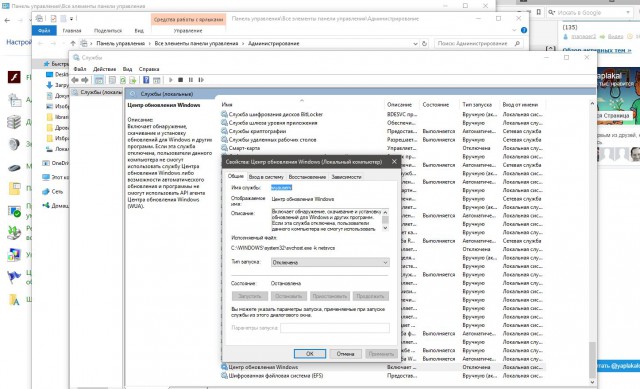Click Все элементы панели управления breadcrumb
This screenshot has width=640, height=389.
coord(196,43)
